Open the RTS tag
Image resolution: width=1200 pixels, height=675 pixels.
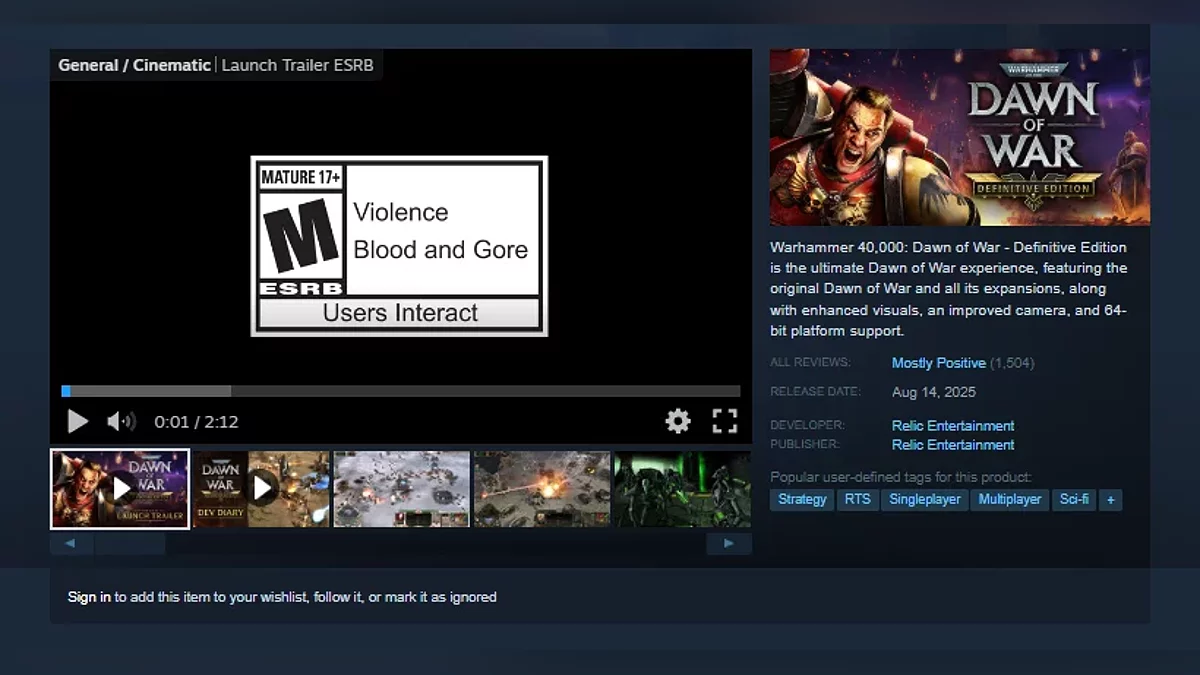[x=857, y=499]
